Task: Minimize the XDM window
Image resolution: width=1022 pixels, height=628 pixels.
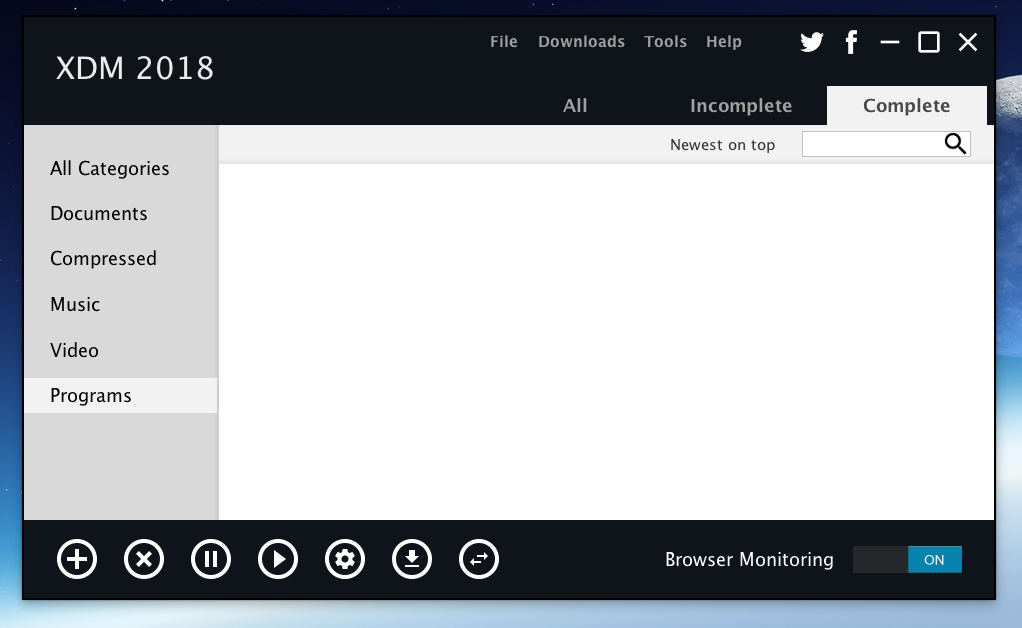Action: tap(890, 42)
